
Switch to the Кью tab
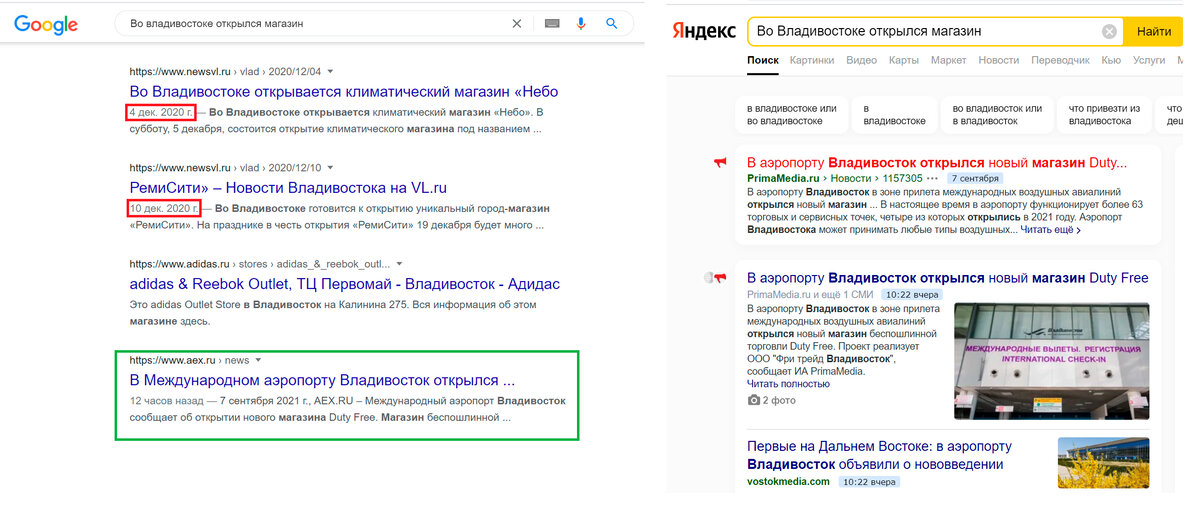click(1110, 60)
